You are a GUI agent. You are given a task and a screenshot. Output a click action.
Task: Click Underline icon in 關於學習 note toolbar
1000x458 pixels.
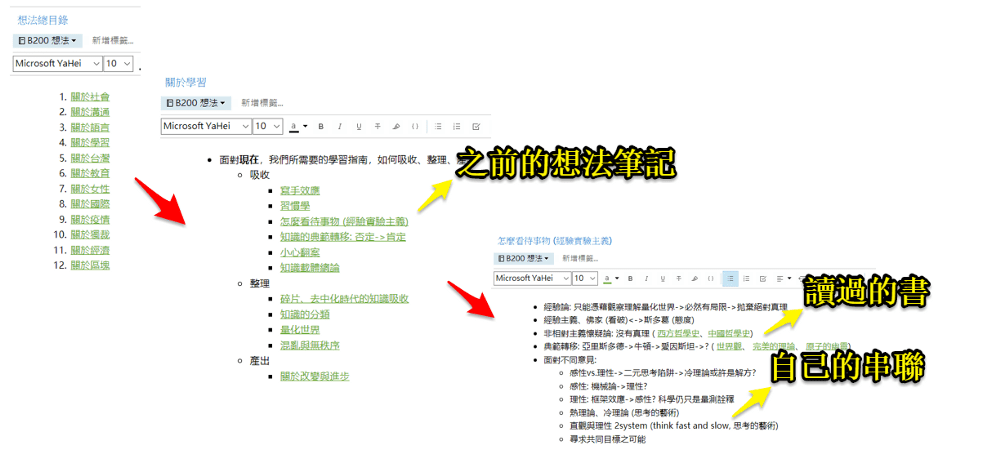coord(358,127)
